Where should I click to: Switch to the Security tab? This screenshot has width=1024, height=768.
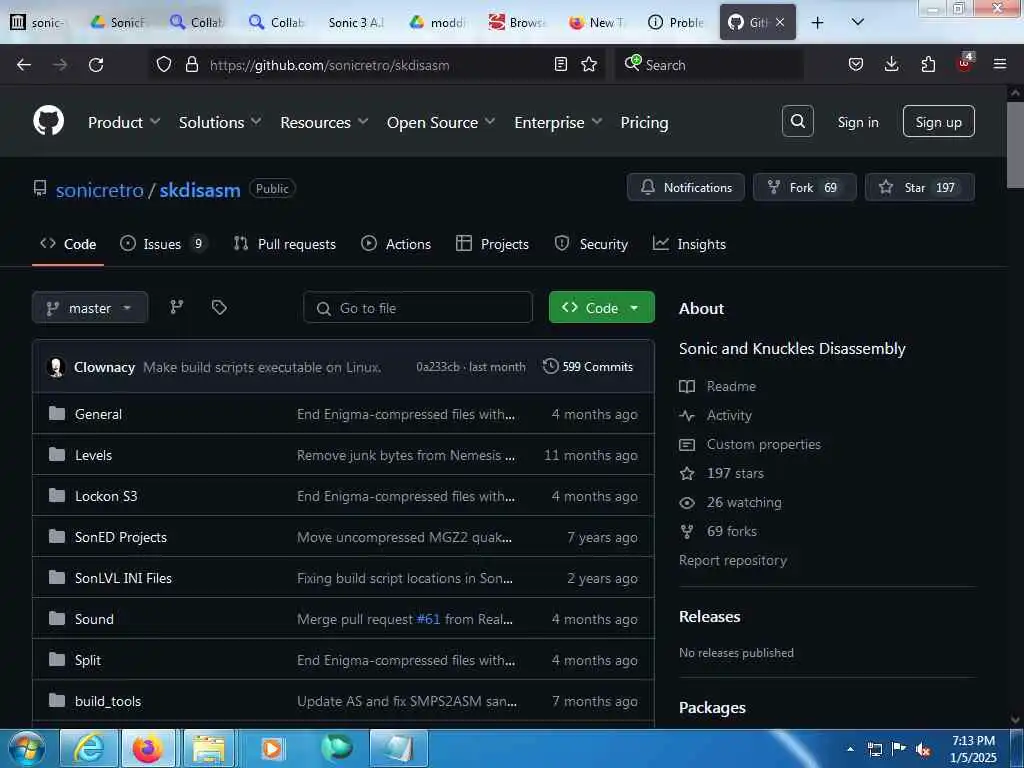(591, 244)
